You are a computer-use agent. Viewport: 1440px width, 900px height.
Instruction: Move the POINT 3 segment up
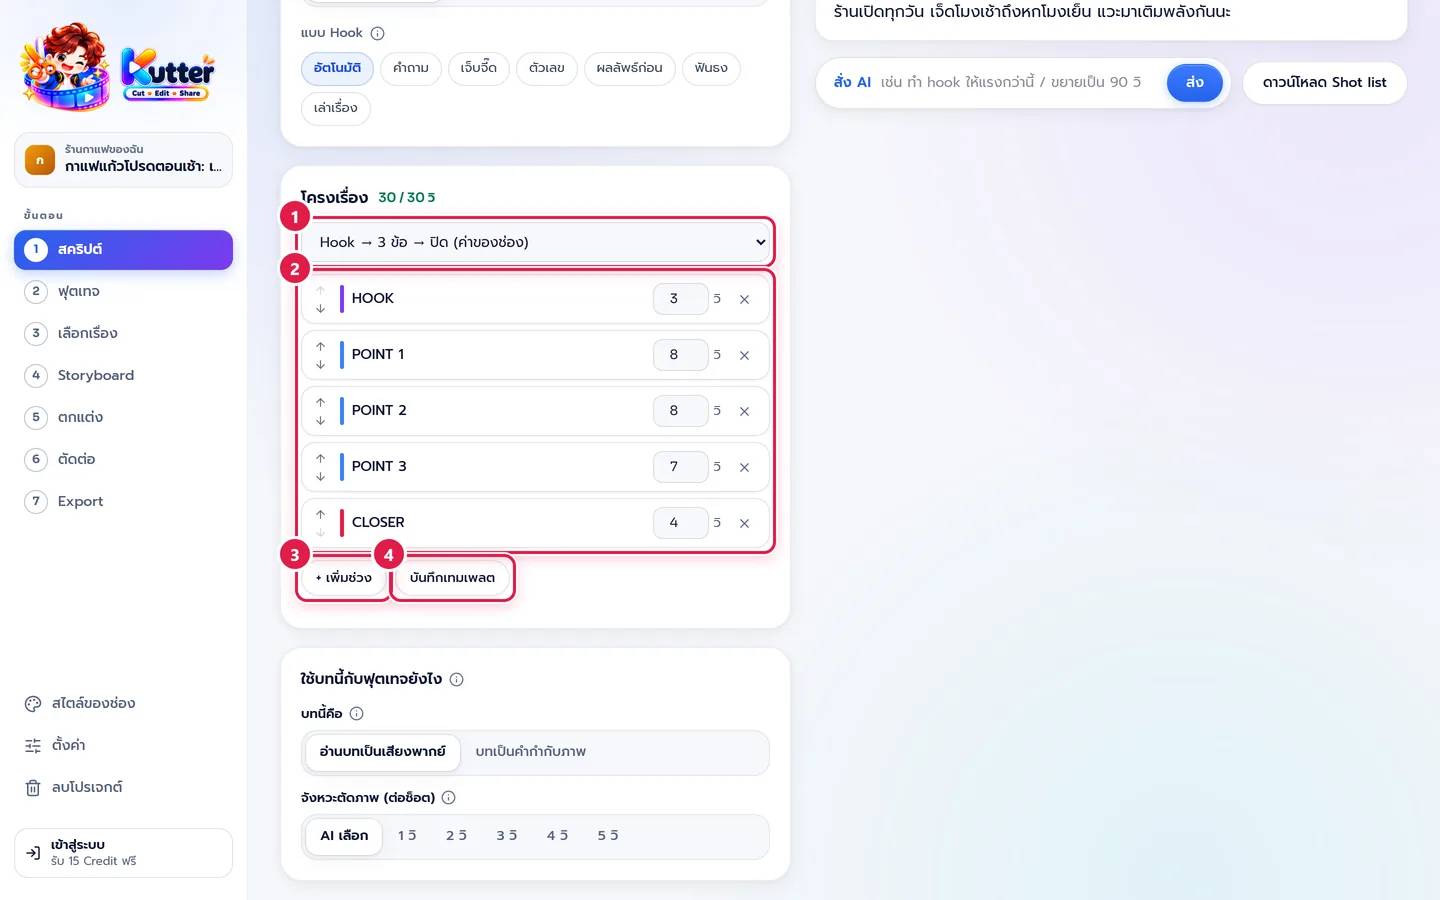(x=320, y=458)
